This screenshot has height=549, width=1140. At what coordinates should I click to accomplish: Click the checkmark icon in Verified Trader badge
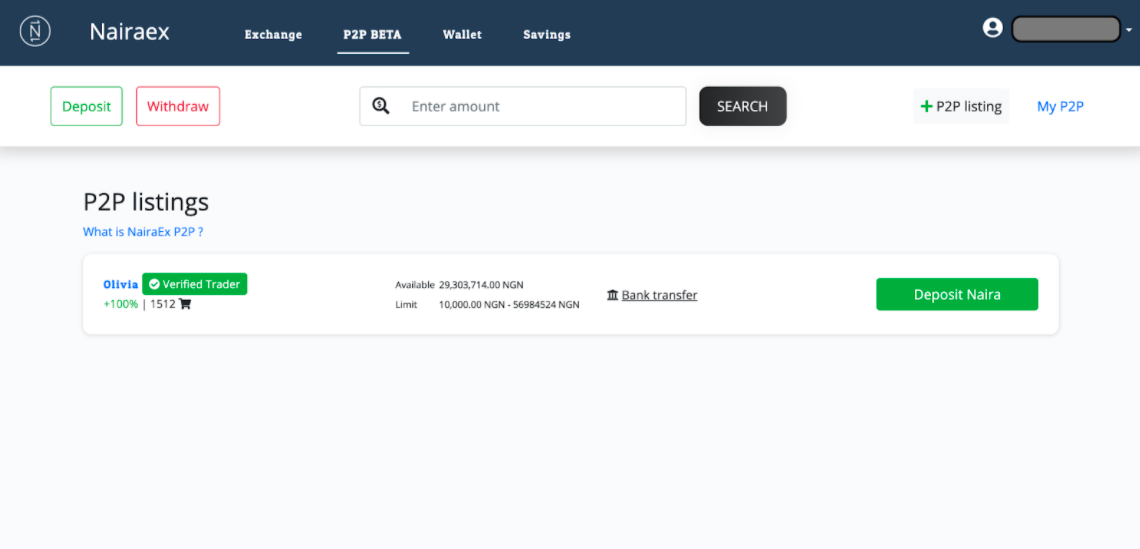click(153, 284)
